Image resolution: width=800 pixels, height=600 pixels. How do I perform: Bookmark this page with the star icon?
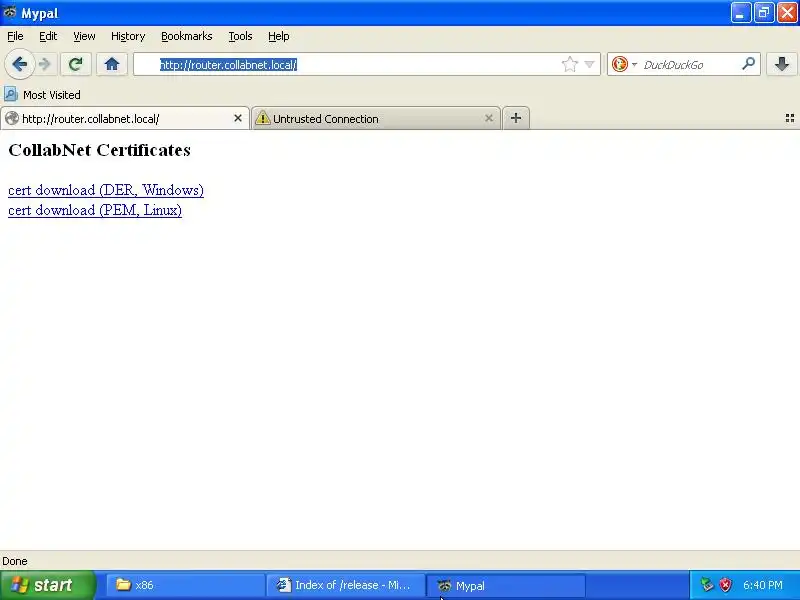point(569,64)
